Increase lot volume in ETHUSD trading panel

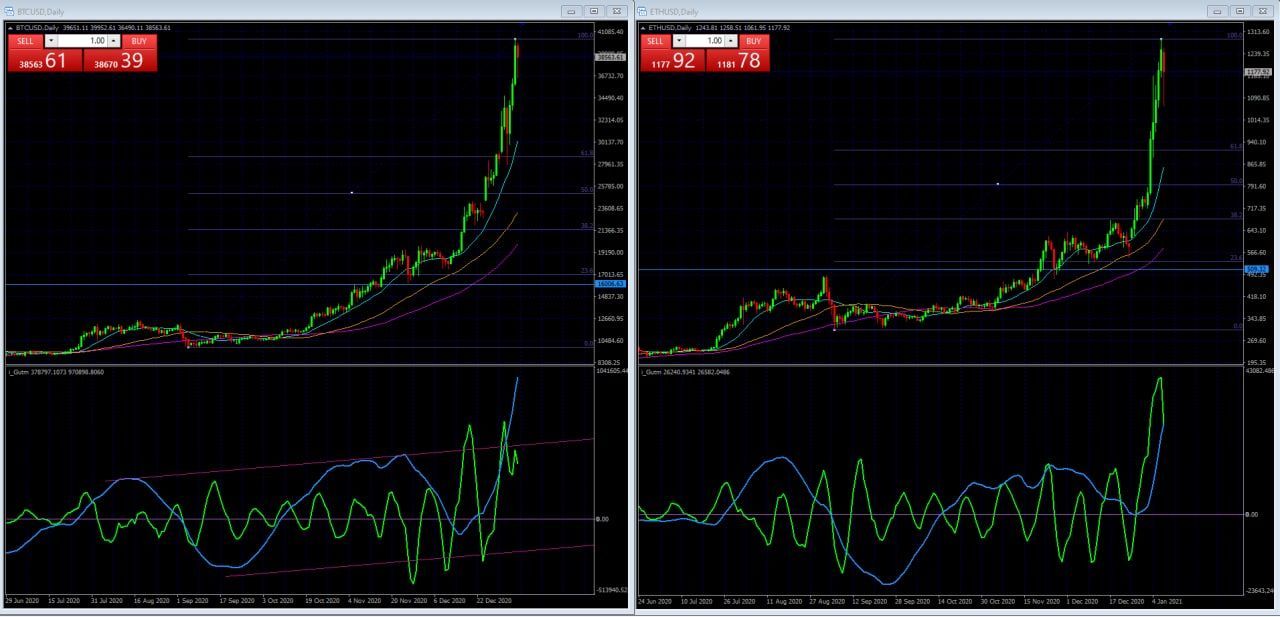click(x=730, y=41)
